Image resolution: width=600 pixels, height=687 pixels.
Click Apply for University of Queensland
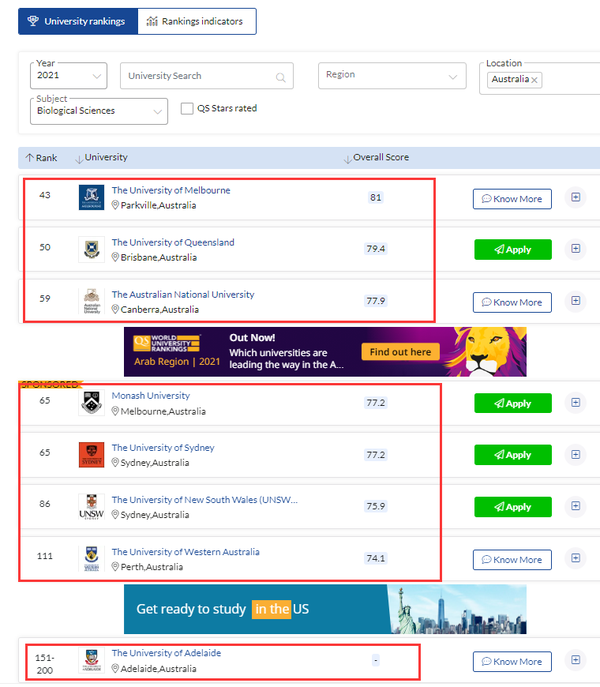(x=513, y=249)
